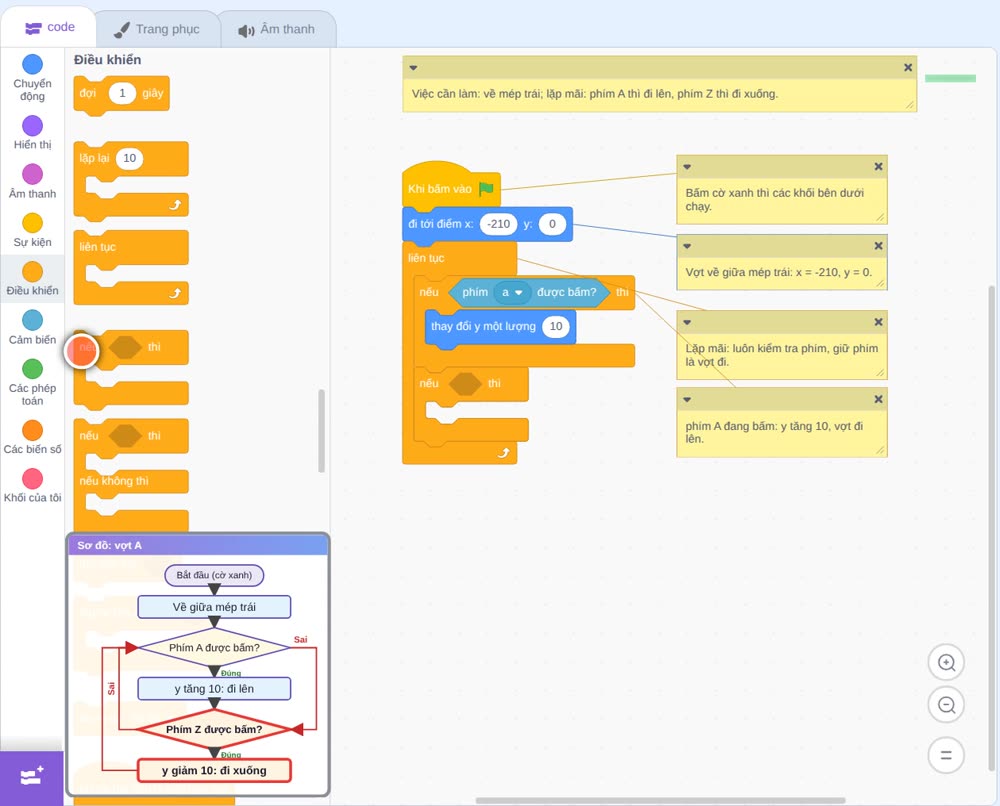Collapse the 'Việc cần làm' comment

click(x=413, y=68)
